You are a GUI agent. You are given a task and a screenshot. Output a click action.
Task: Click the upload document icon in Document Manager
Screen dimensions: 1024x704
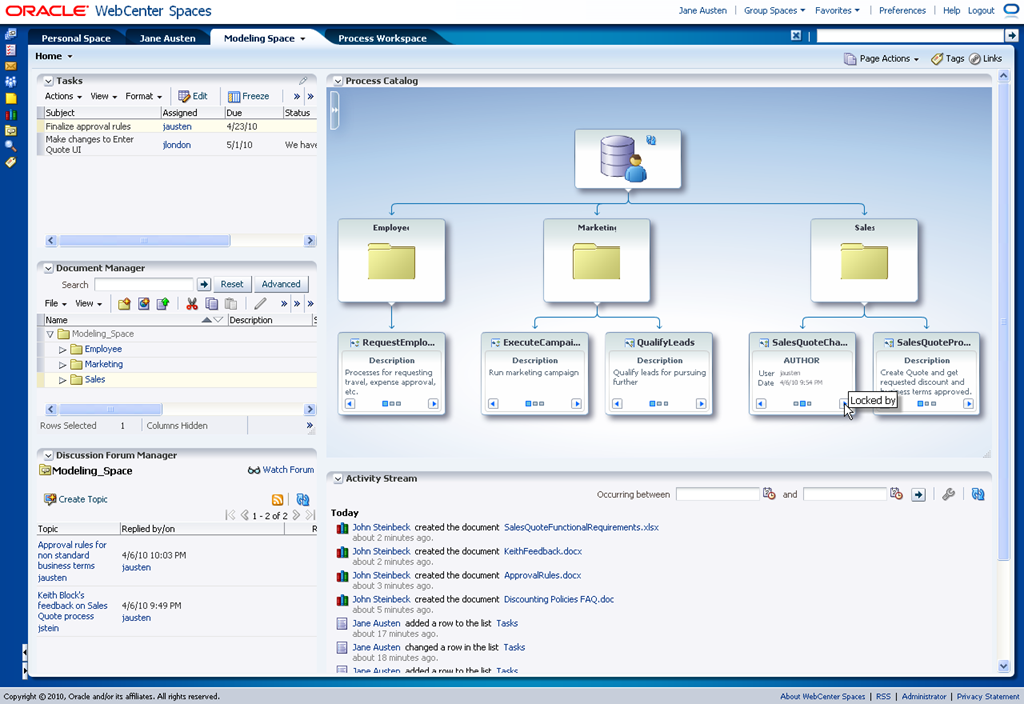click(x=163, y=304)
